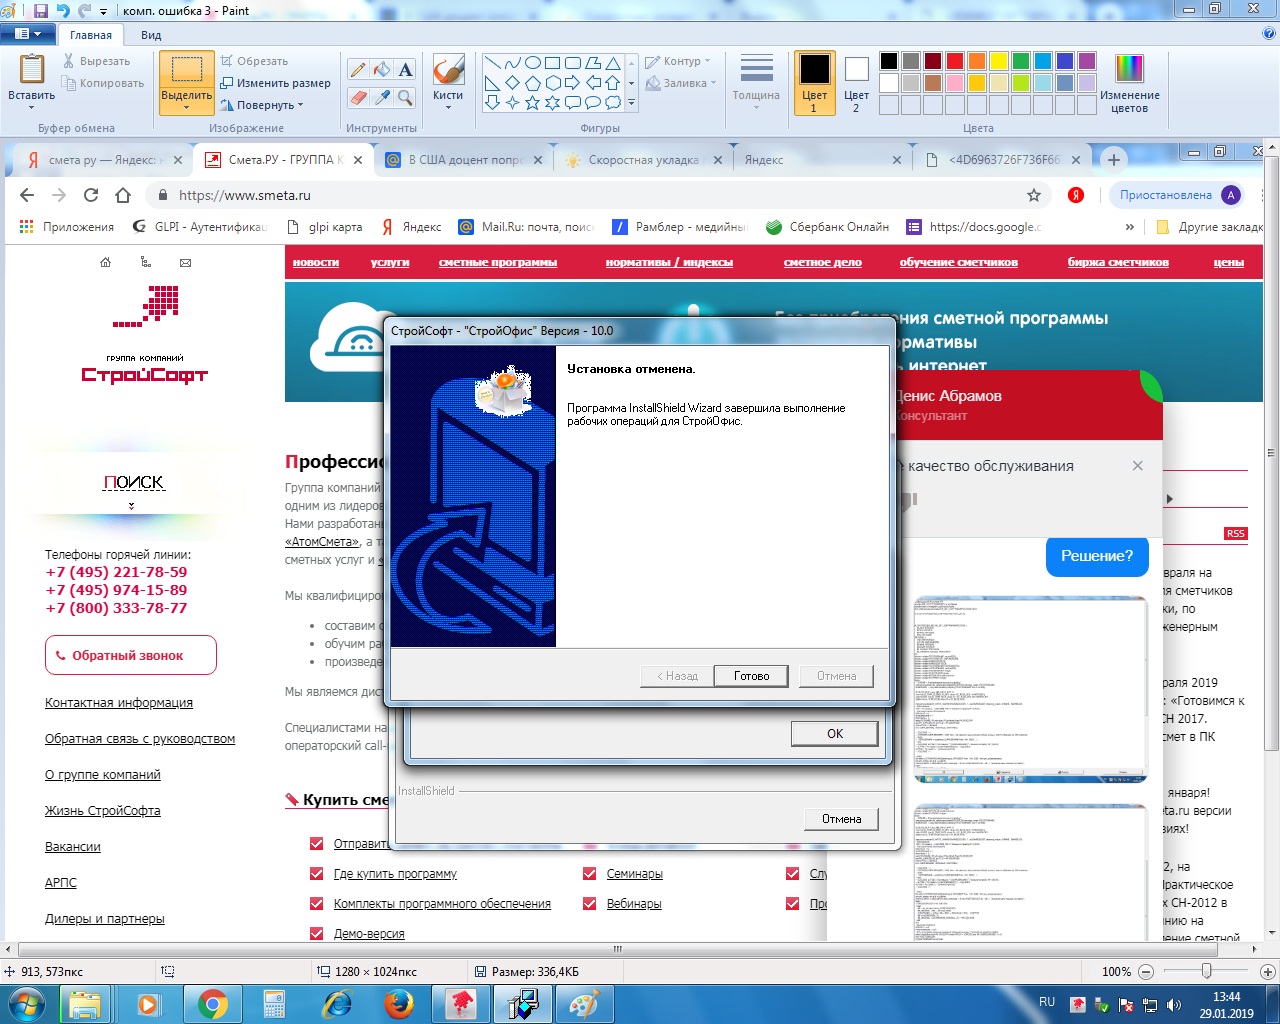1280x1024 pixels.
Task: Toggle checkbox next to Семинары
Action: 590,873
